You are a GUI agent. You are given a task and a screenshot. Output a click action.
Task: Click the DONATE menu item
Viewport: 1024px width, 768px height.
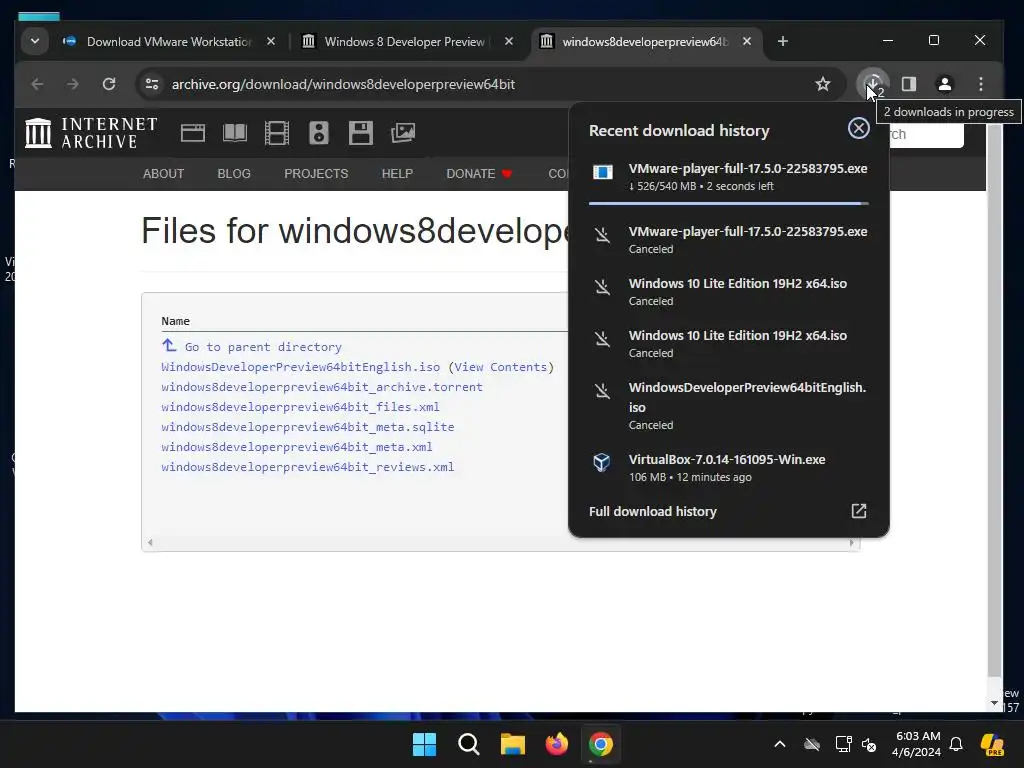[479, 174]
